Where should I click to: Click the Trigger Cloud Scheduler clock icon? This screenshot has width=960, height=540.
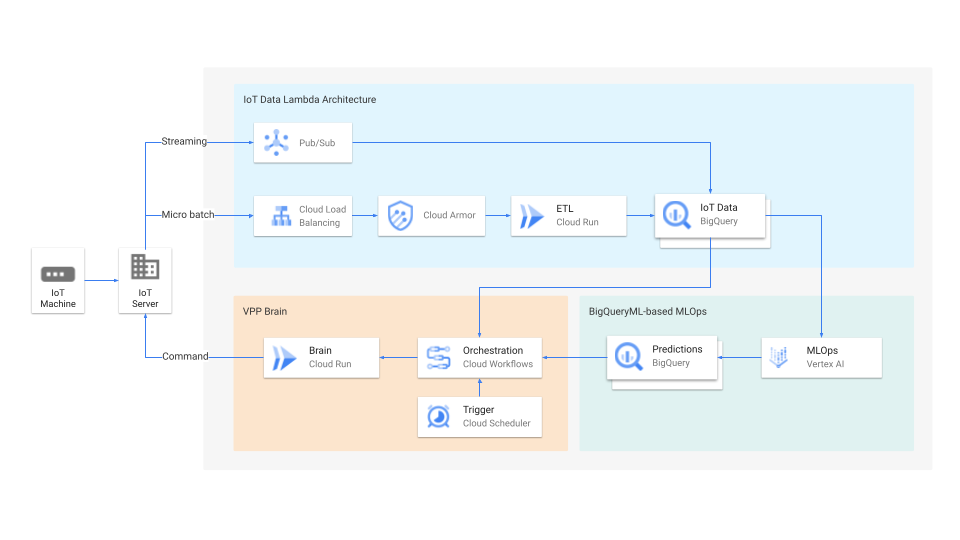click(x=438, y=417)
